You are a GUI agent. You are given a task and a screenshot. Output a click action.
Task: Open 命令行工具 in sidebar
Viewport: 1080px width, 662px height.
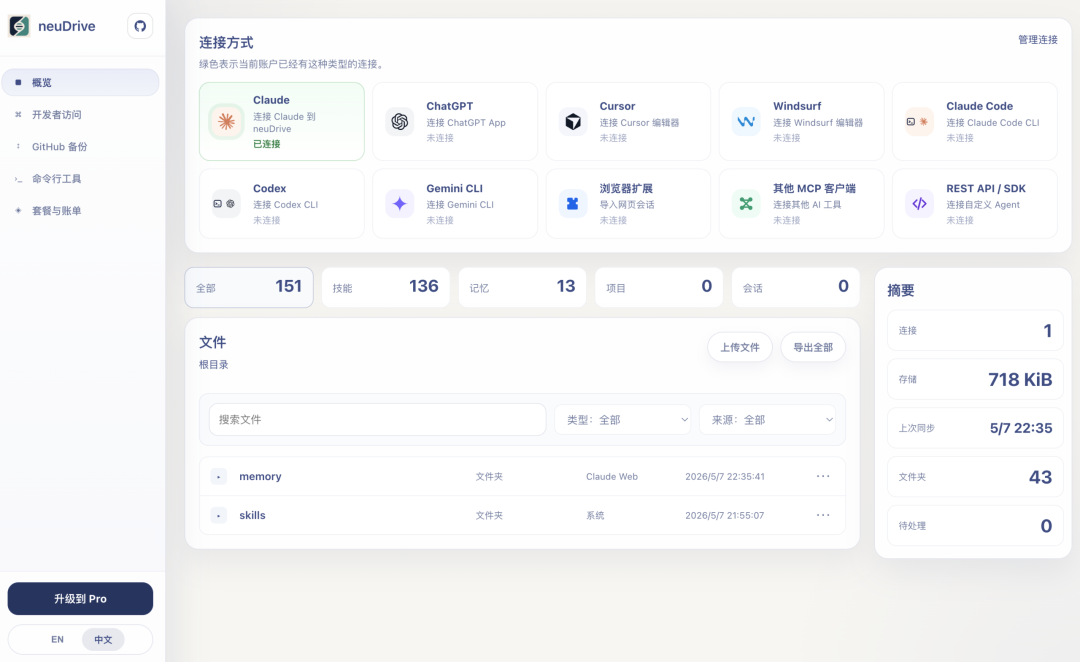click(81, 178)
